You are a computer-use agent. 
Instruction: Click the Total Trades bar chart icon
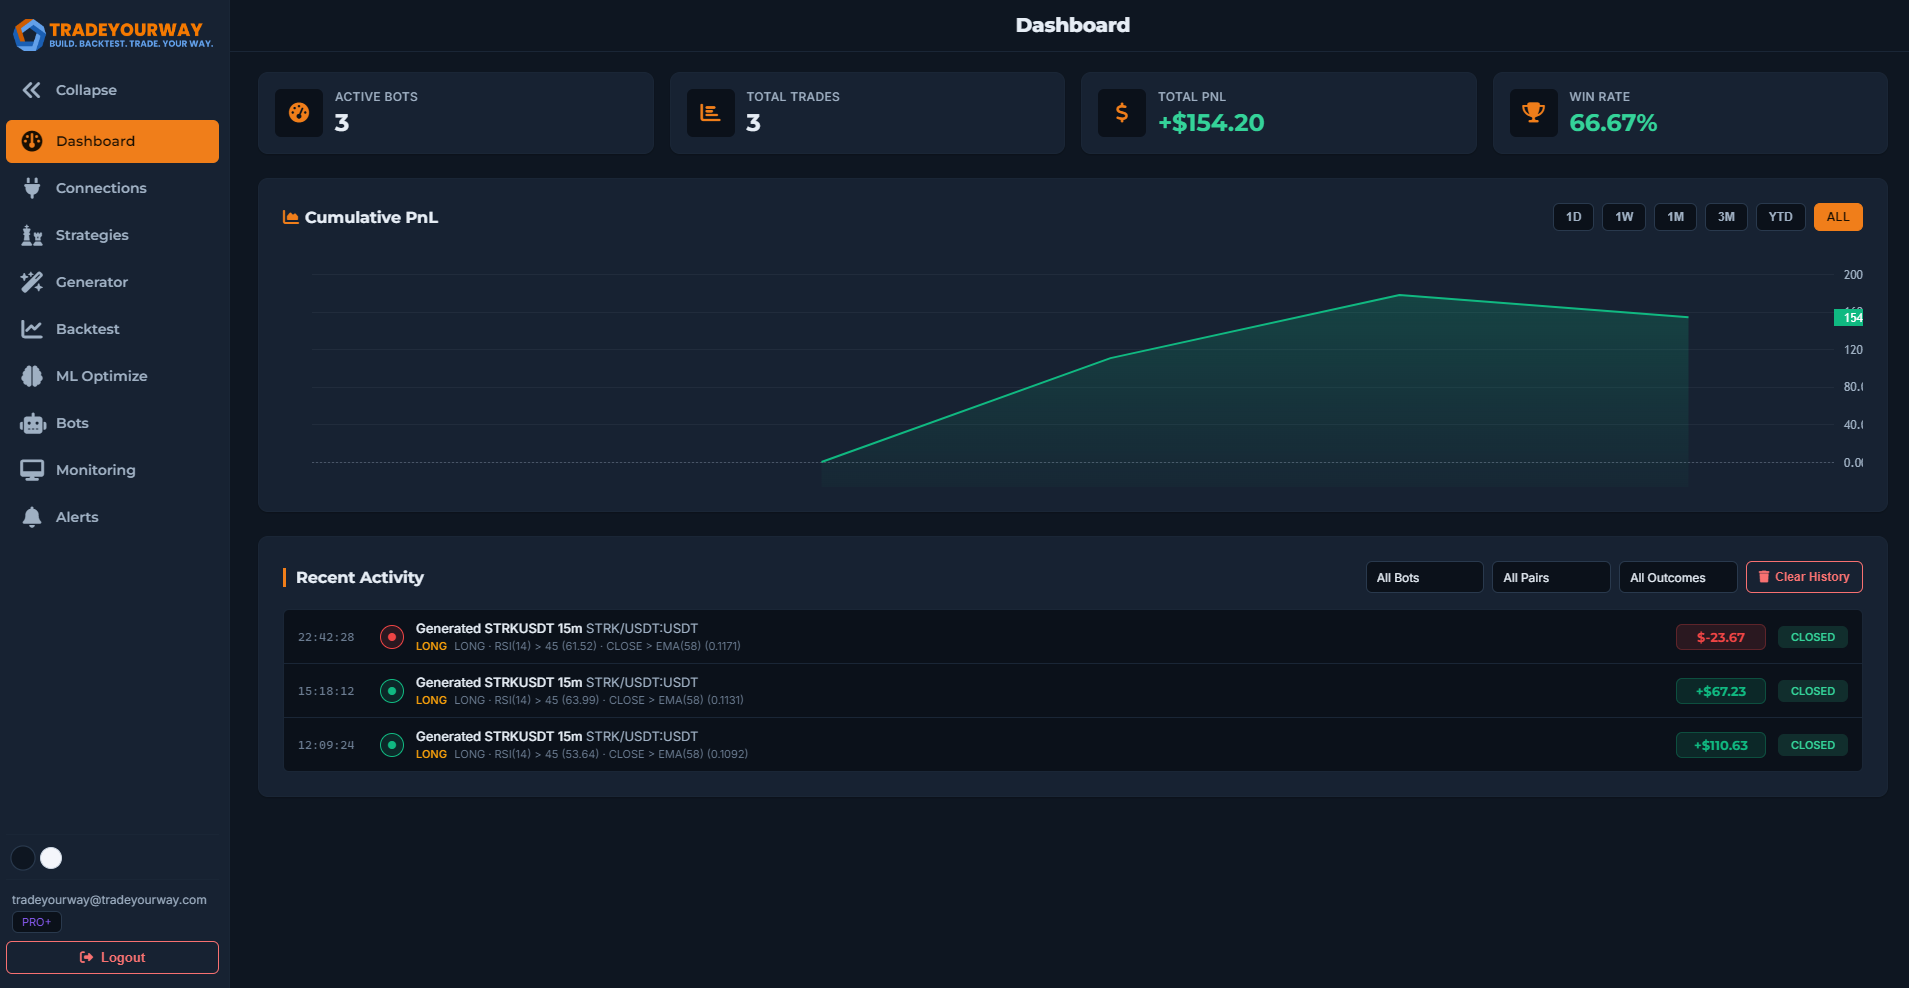point(711,113)
